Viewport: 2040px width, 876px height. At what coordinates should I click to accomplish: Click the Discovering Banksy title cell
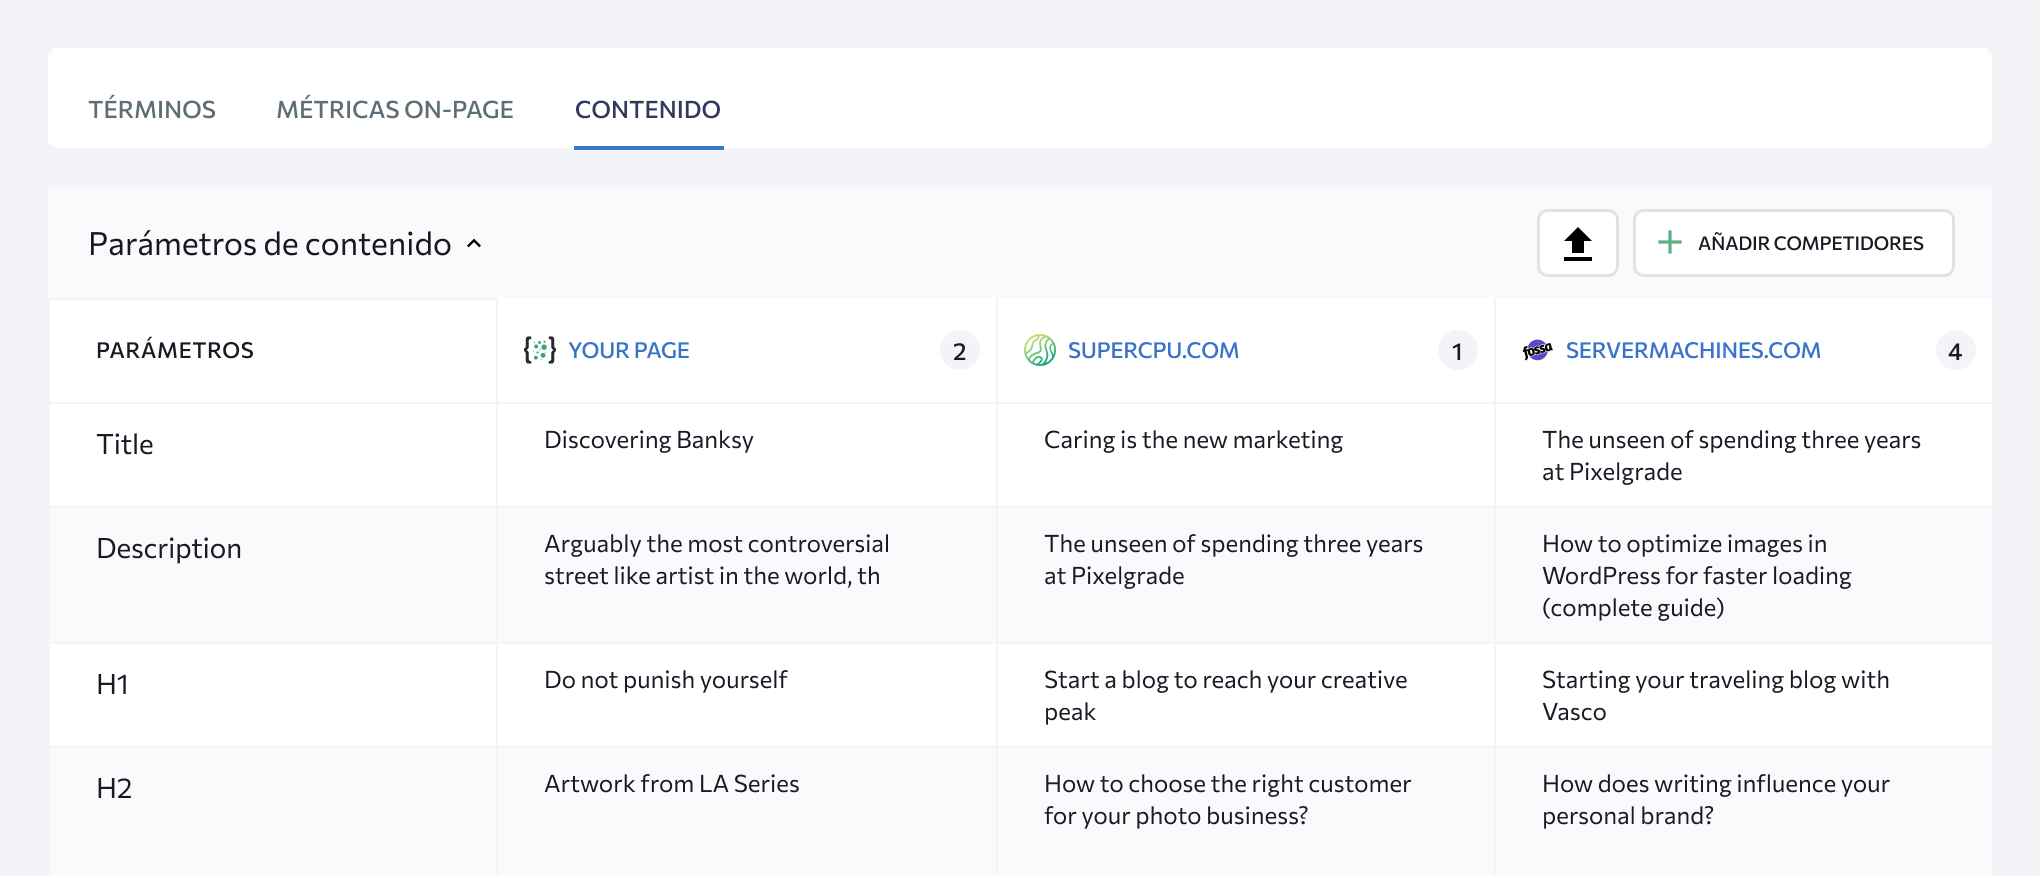tap(649, 440)
